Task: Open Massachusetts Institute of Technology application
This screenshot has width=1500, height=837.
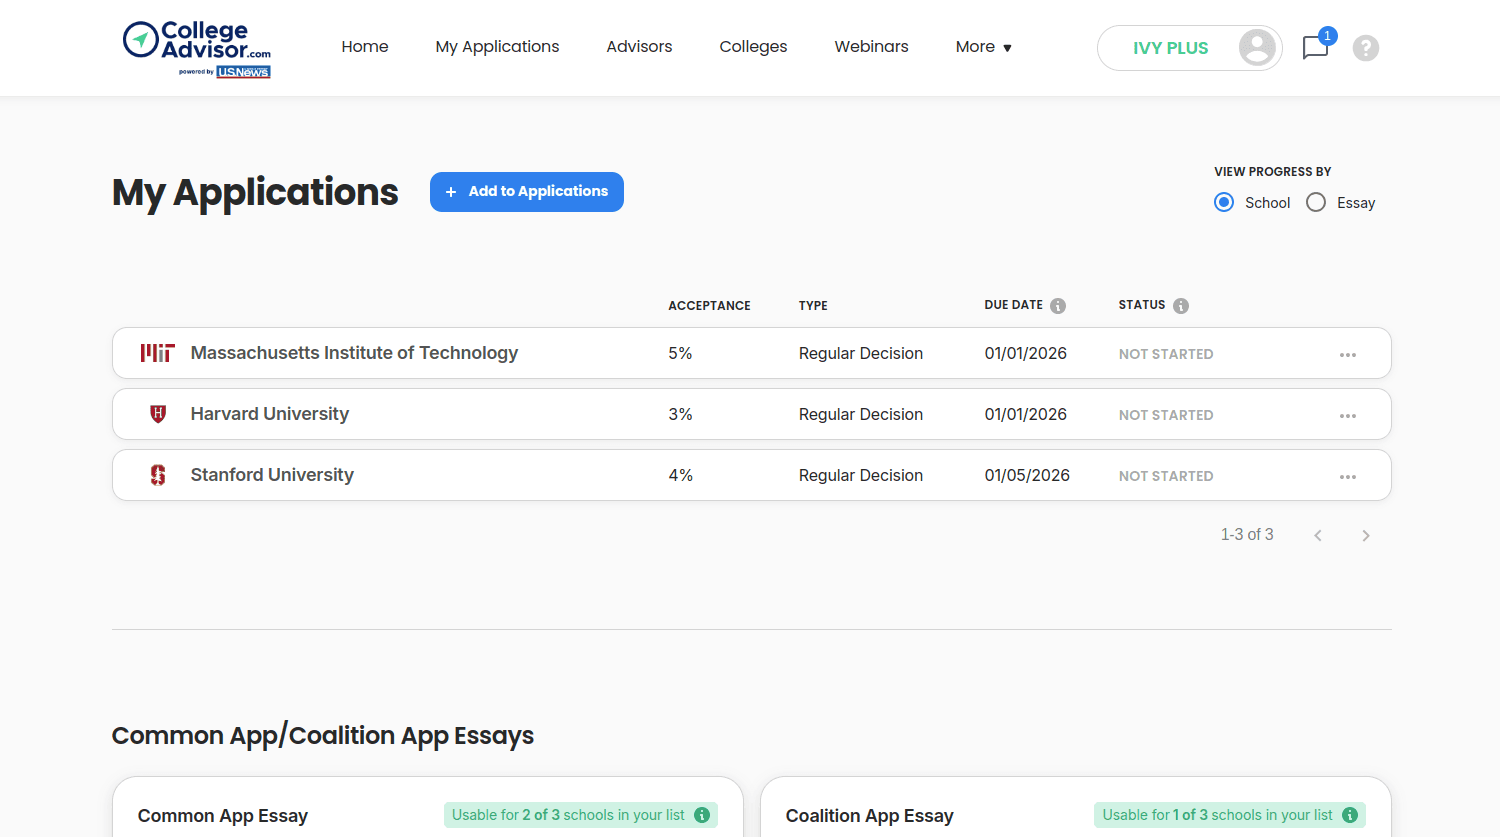Action: 354,353
